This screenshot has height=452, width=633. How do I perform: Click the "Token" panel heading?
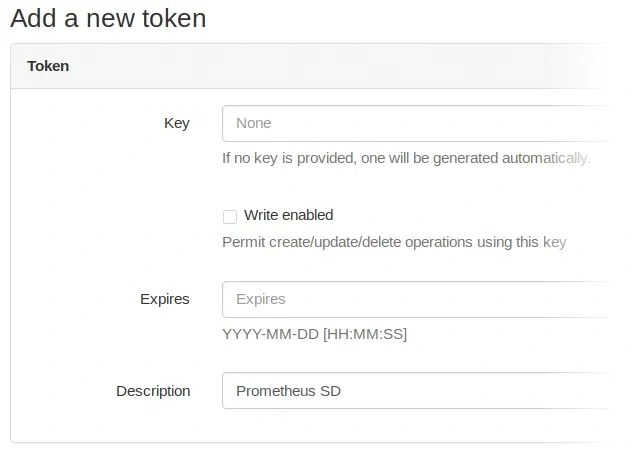[x=48, y=66]
